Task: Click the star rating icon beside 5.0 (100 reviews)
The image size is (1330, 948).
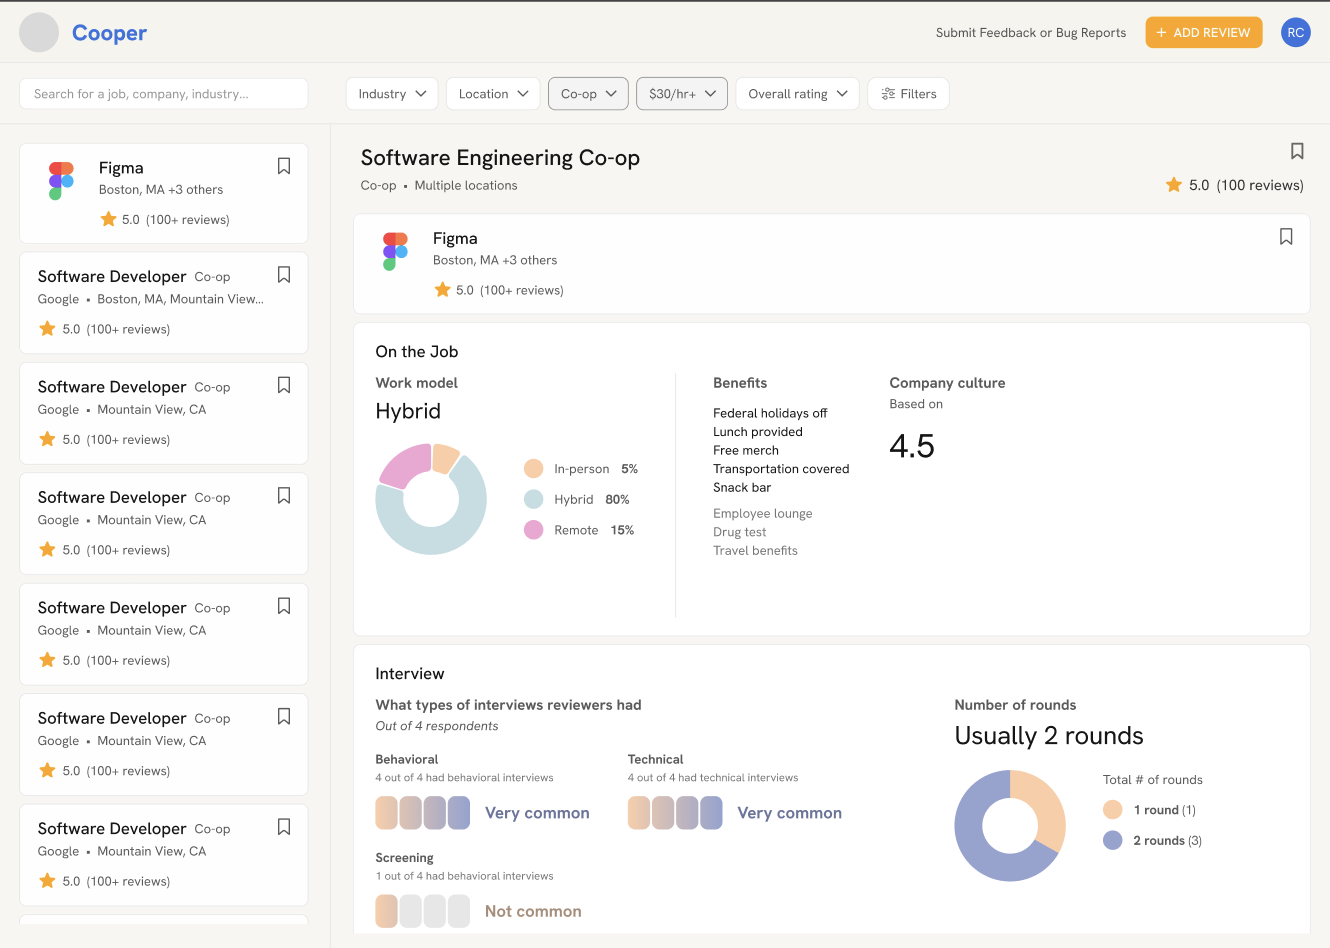Action: [x=1174, y=185]
